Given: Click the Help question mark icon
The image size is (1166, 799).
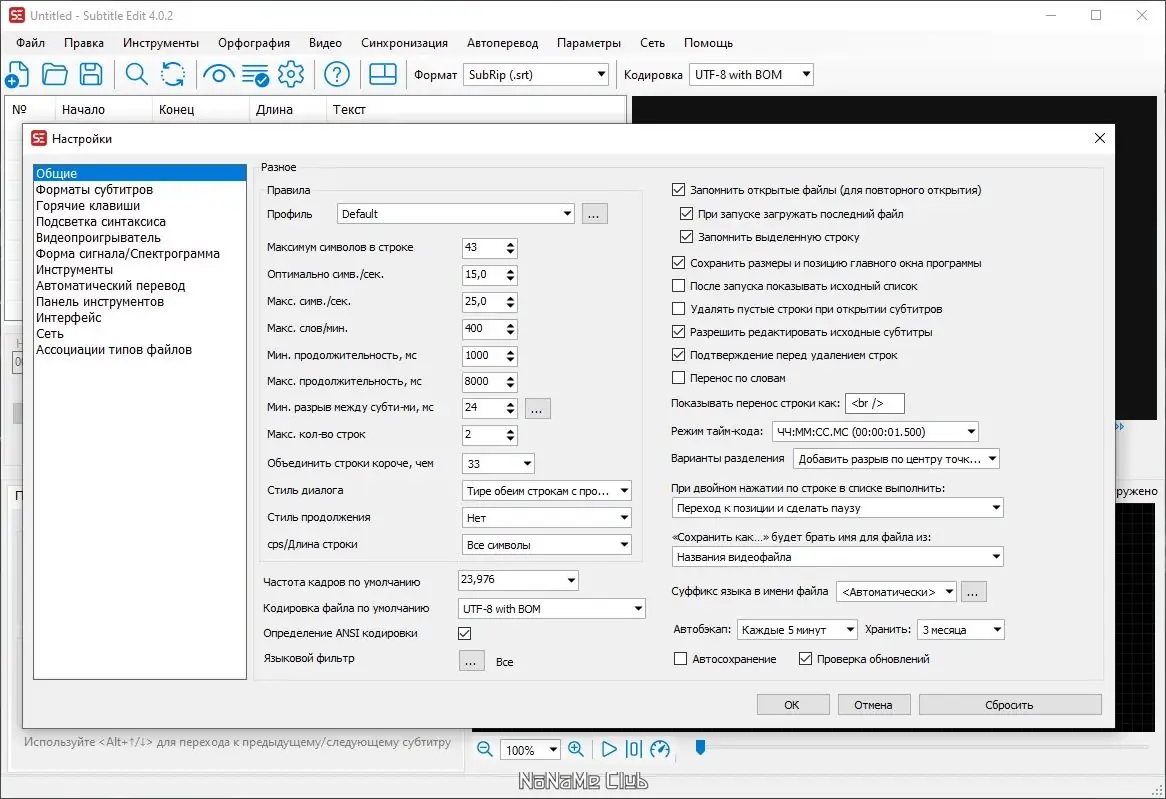Looking at the screenshot, I should [x=337, y=74].
